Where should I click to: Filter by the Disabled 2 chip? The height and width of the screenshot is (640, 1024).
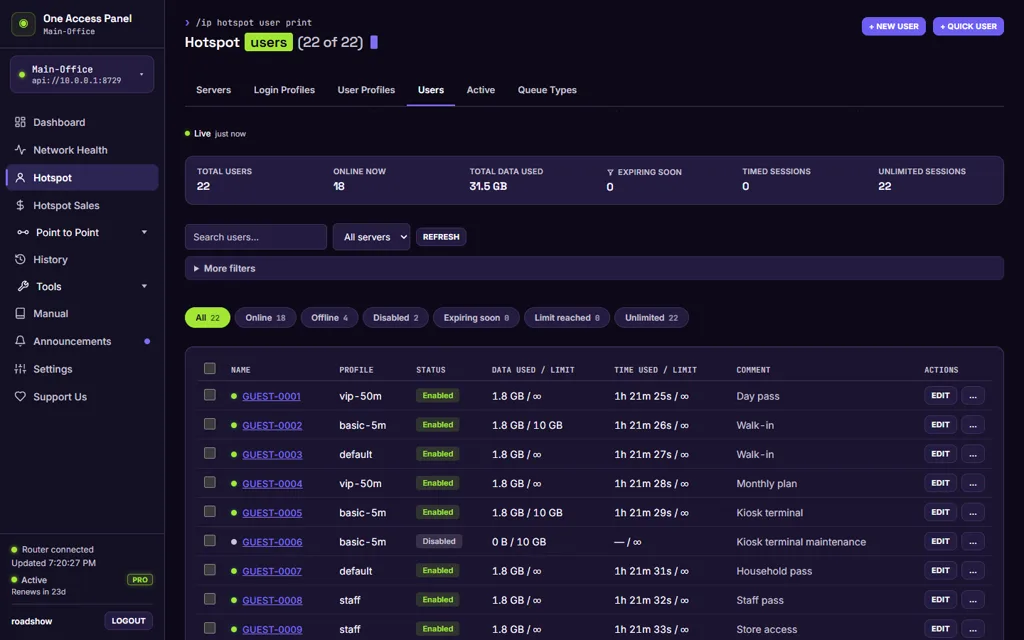(396, 318)
